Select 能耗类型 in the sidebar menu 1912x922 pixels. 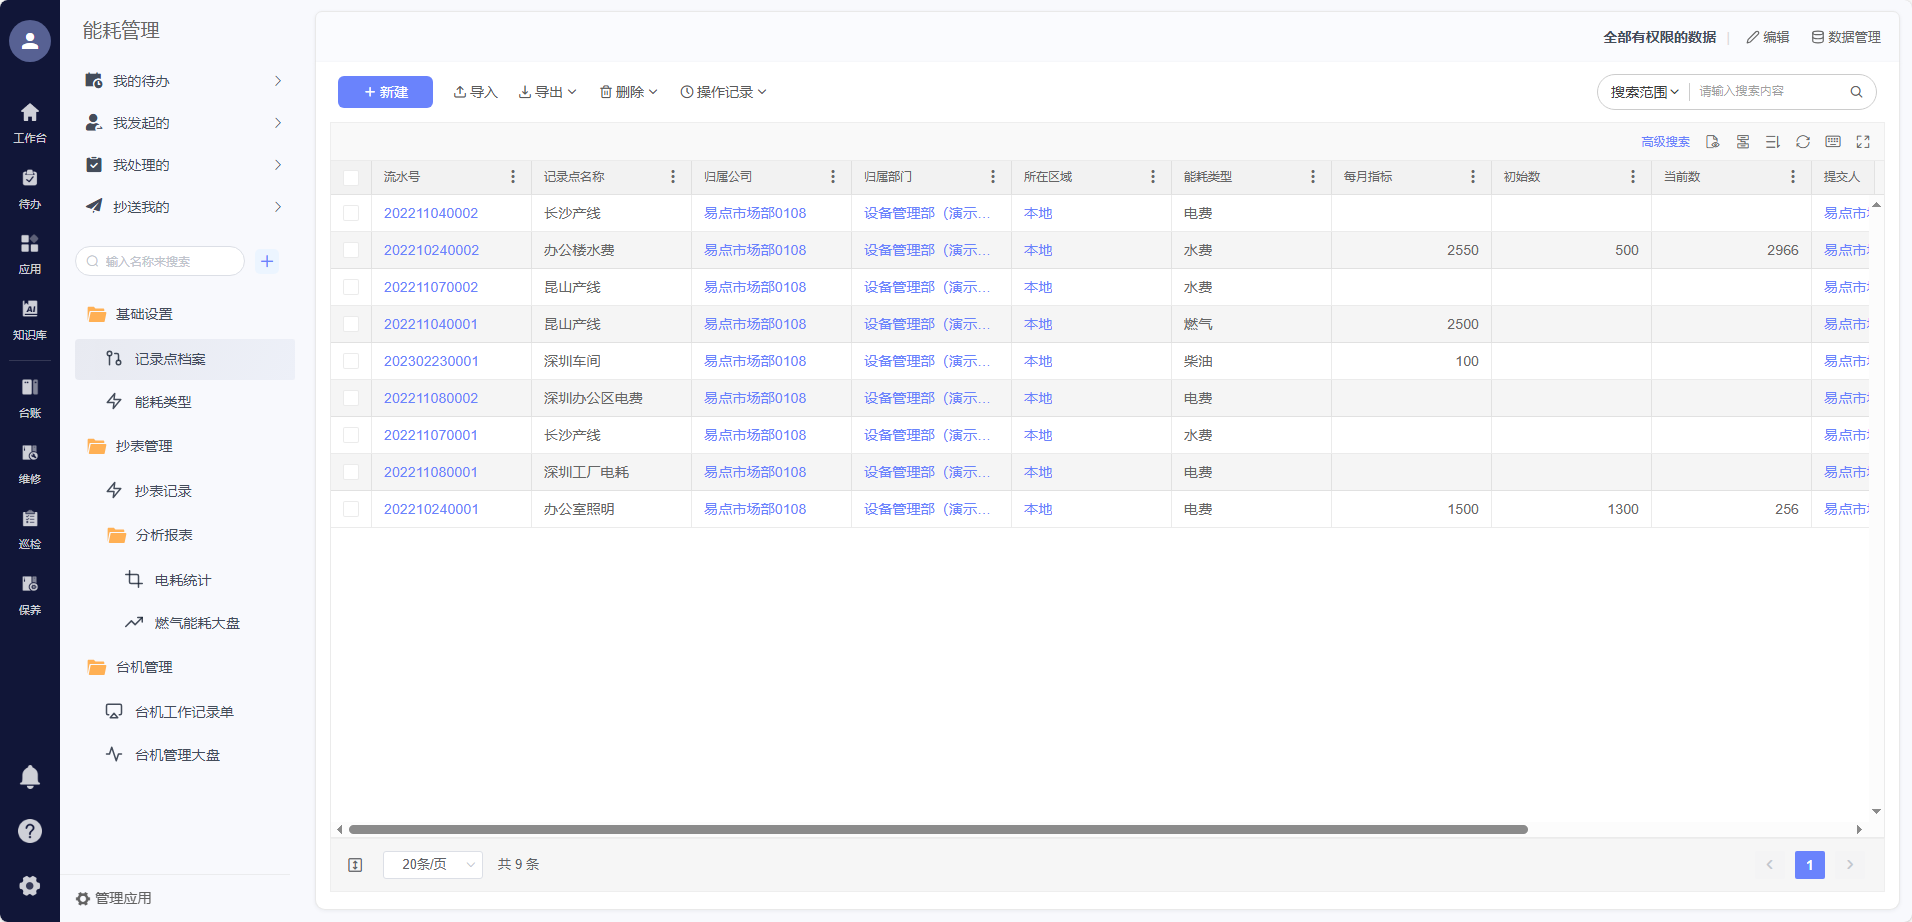coord(163,402)
